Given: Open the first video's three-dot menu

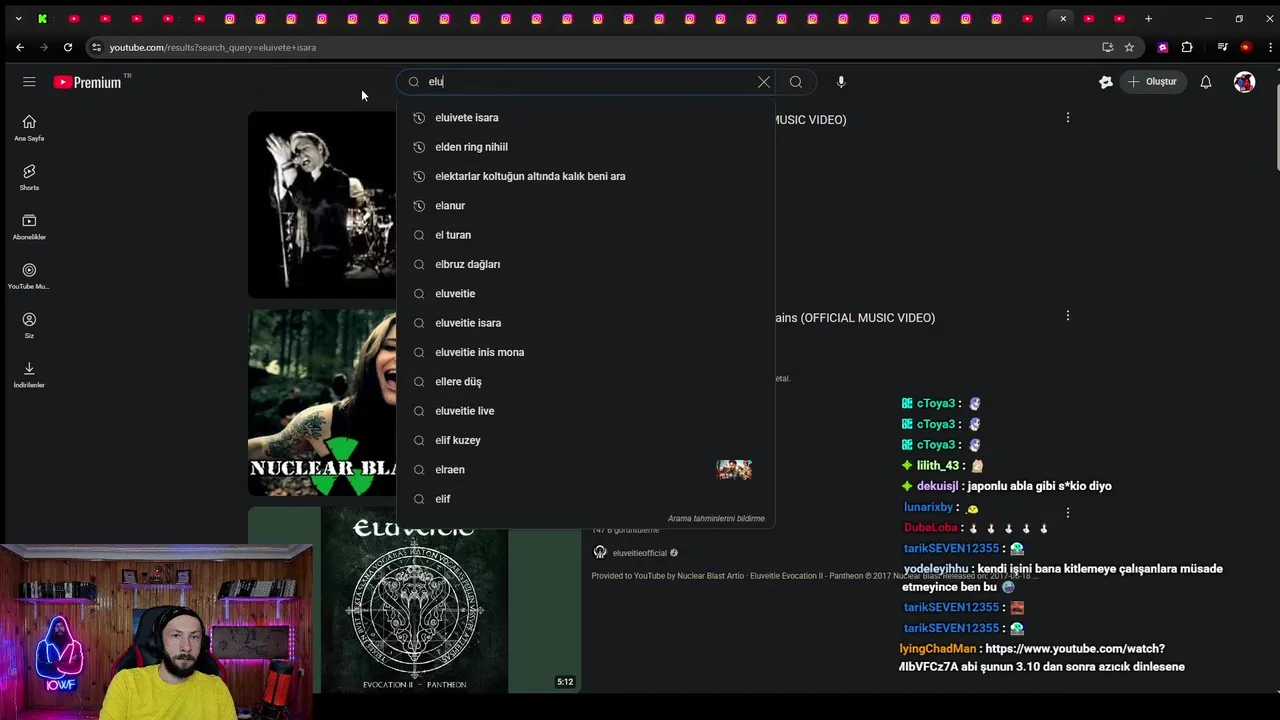Looking at the screenshot, I should click(x=1067, y=118).
